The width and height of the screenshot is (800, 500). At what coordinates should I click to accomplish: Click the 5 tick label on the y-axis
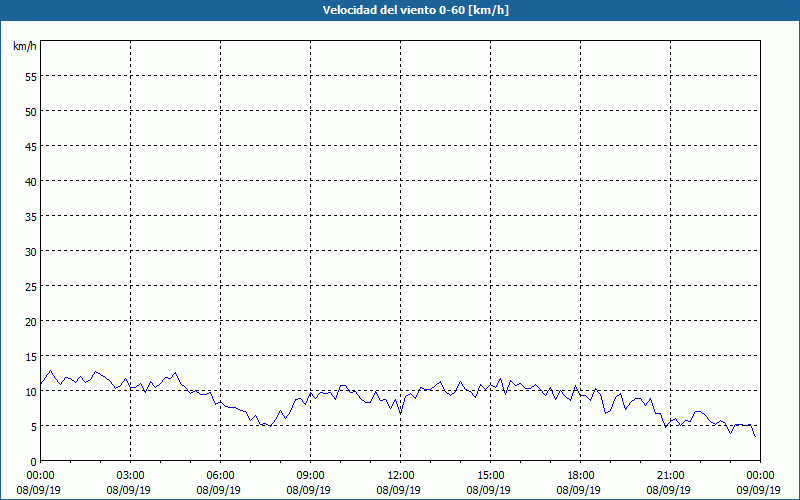[x=33, y=426]
